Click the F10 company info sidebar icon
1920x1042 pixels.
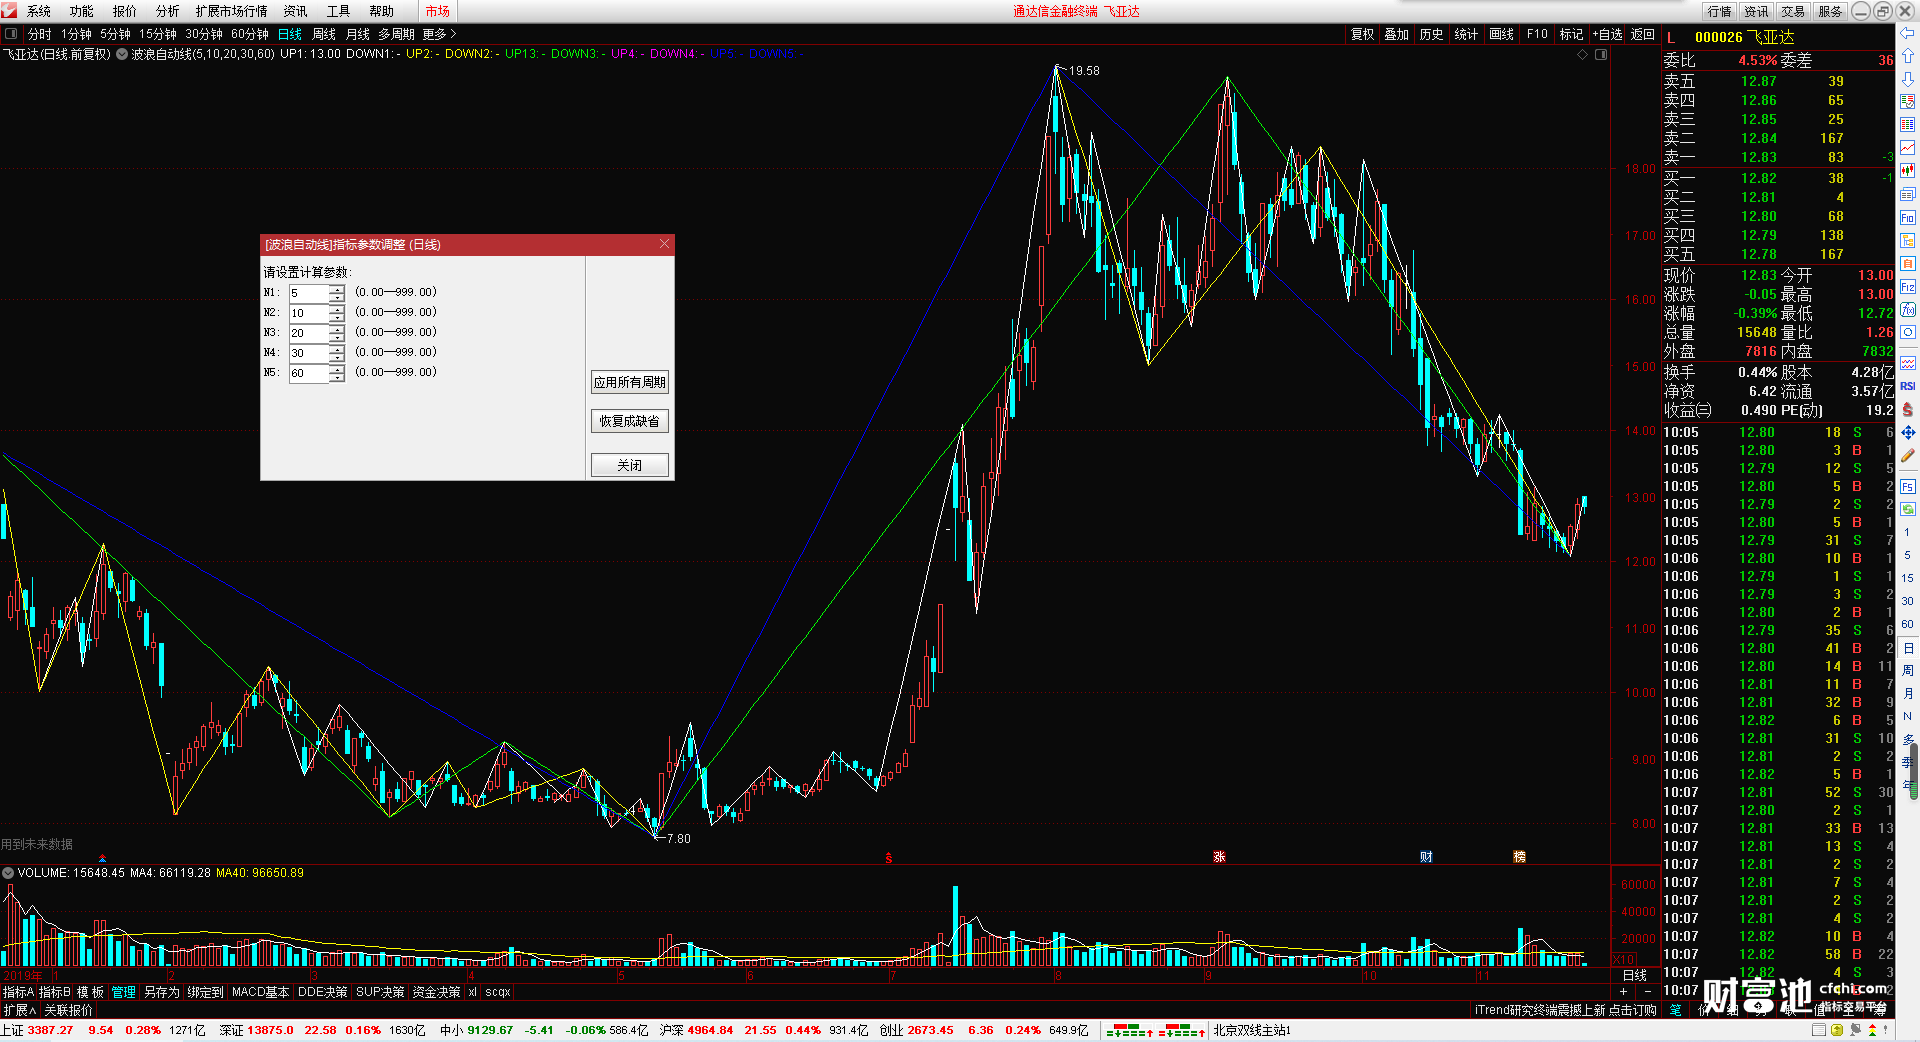1907,217
